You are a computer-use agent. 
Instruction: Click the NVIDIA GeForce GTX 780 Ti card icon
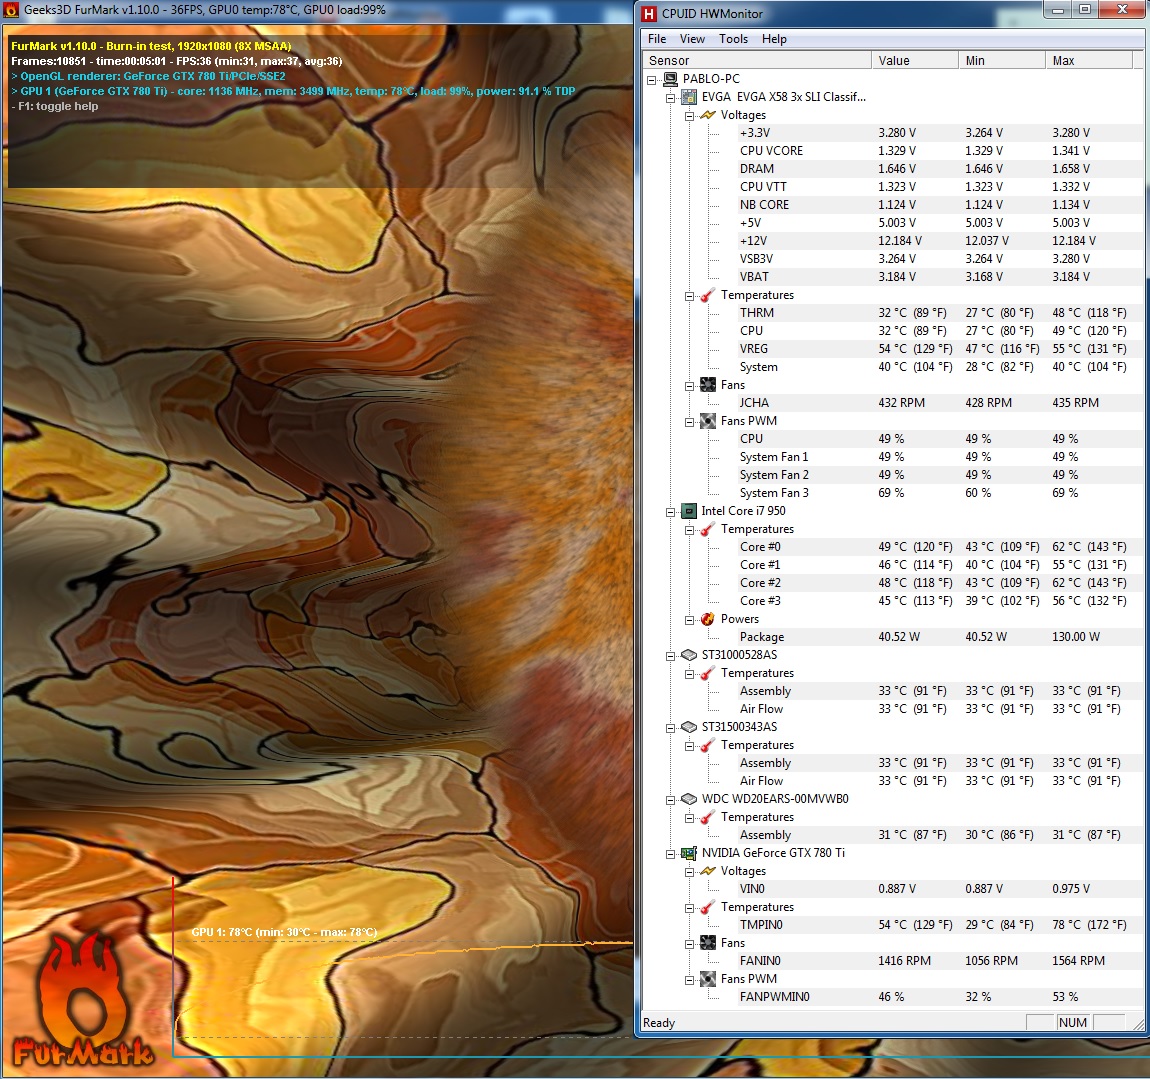[x=689, y=853]
